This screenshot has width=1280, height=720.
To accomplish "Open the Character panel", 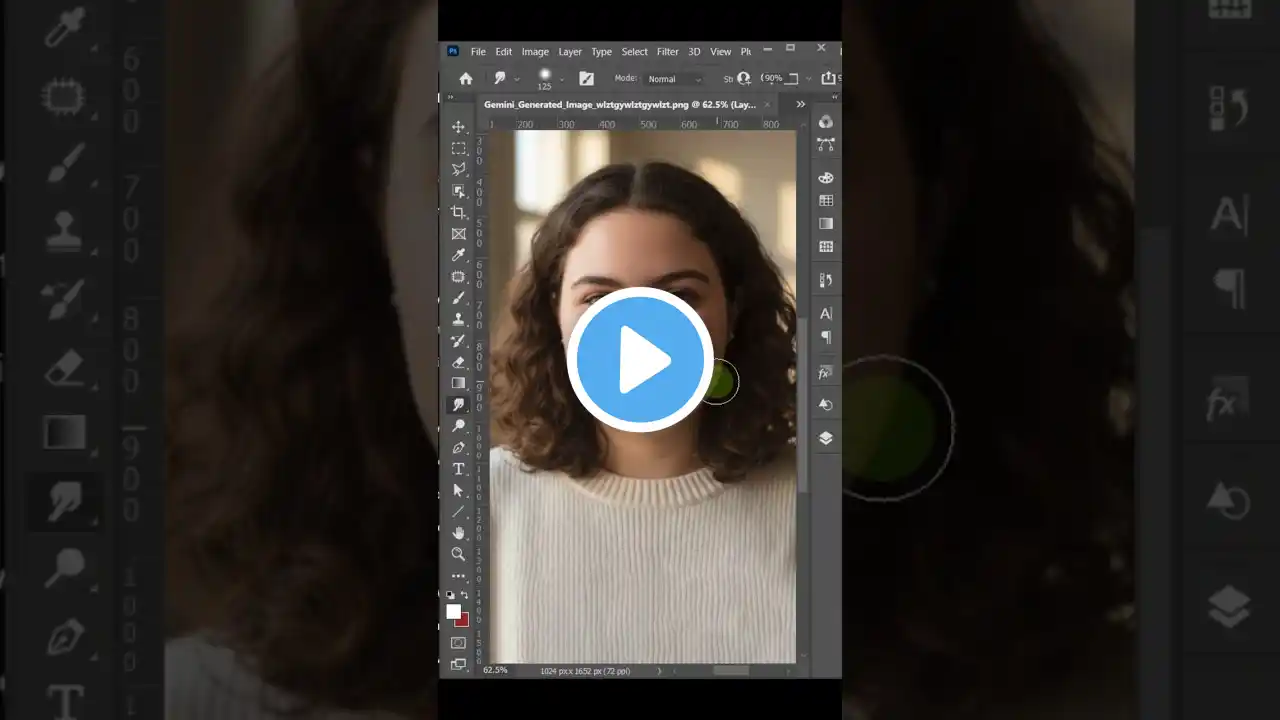I will coord(825,313).
